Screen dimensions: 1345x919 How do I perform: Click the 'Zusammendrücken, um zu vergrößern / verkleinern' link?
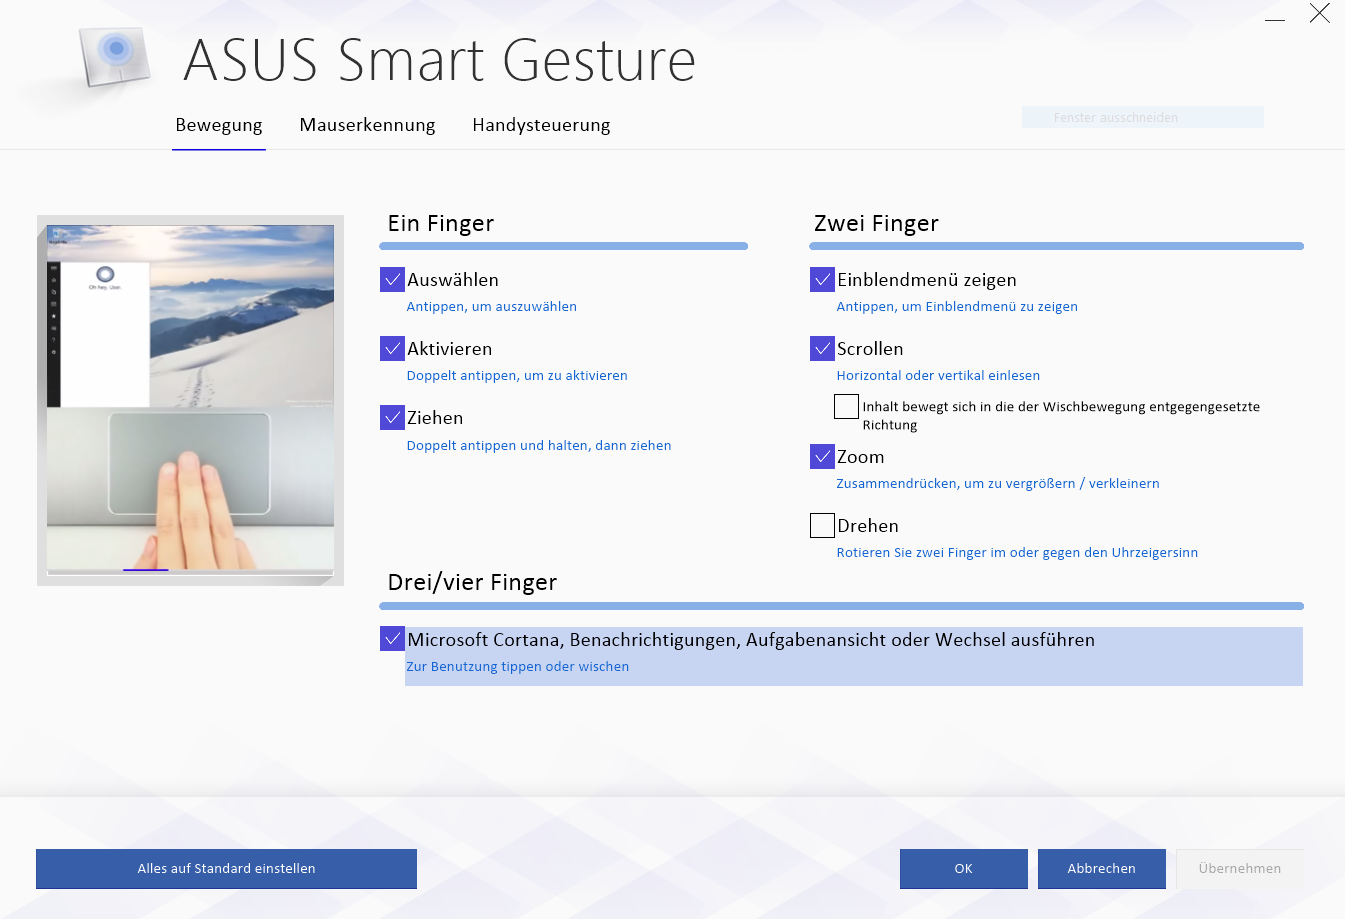click(x=998, y=484)
